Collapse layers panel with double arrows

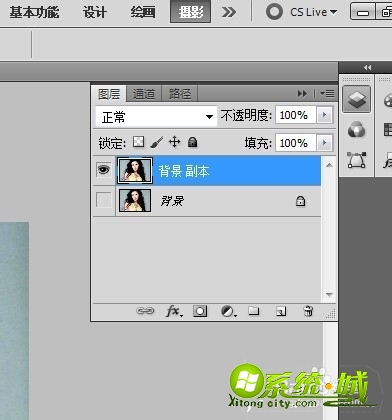pos(302,94)
